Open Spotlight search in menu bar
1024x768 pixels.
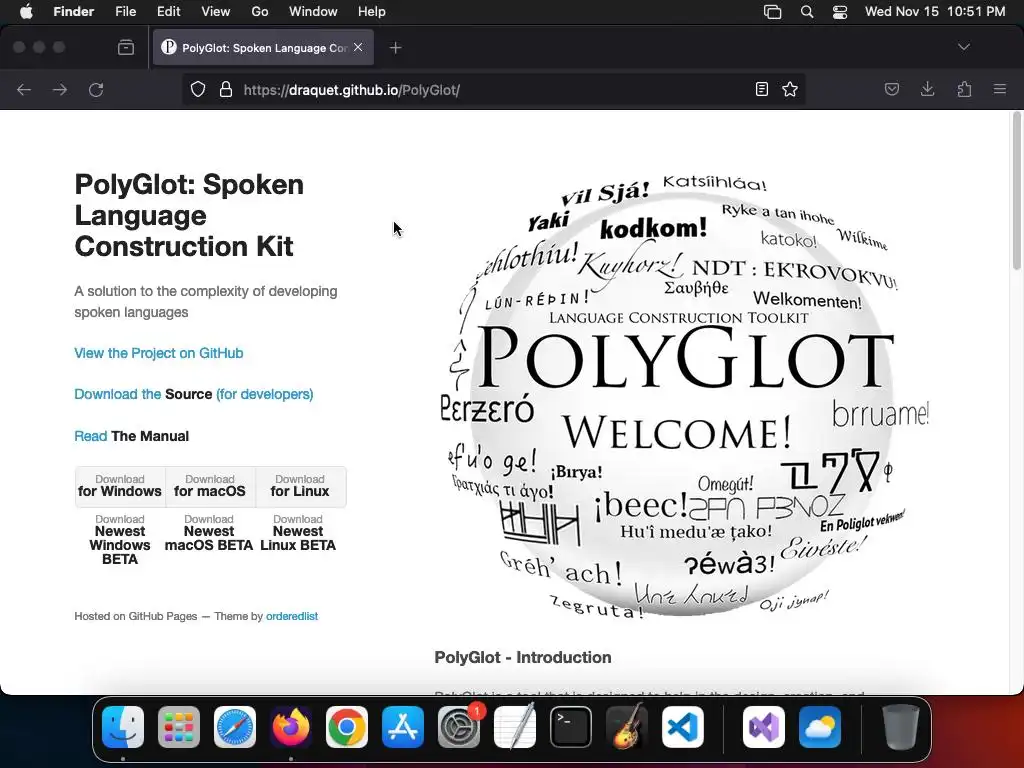pos(807,12)
